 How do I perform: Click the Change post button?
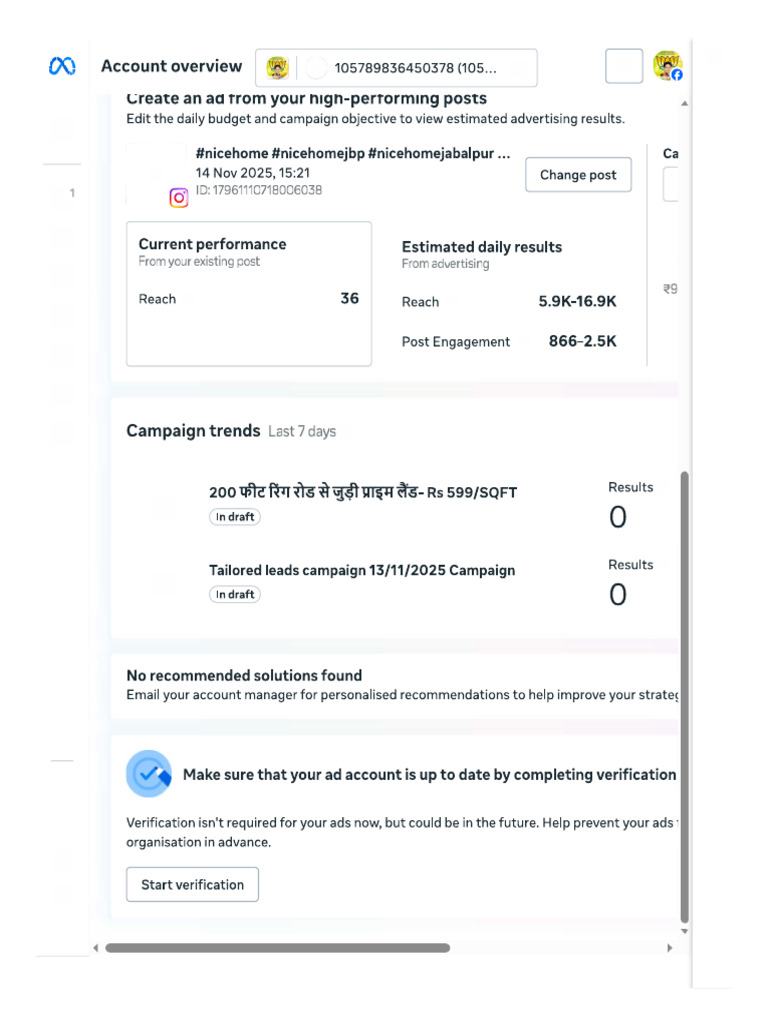[x=578, y=174]
